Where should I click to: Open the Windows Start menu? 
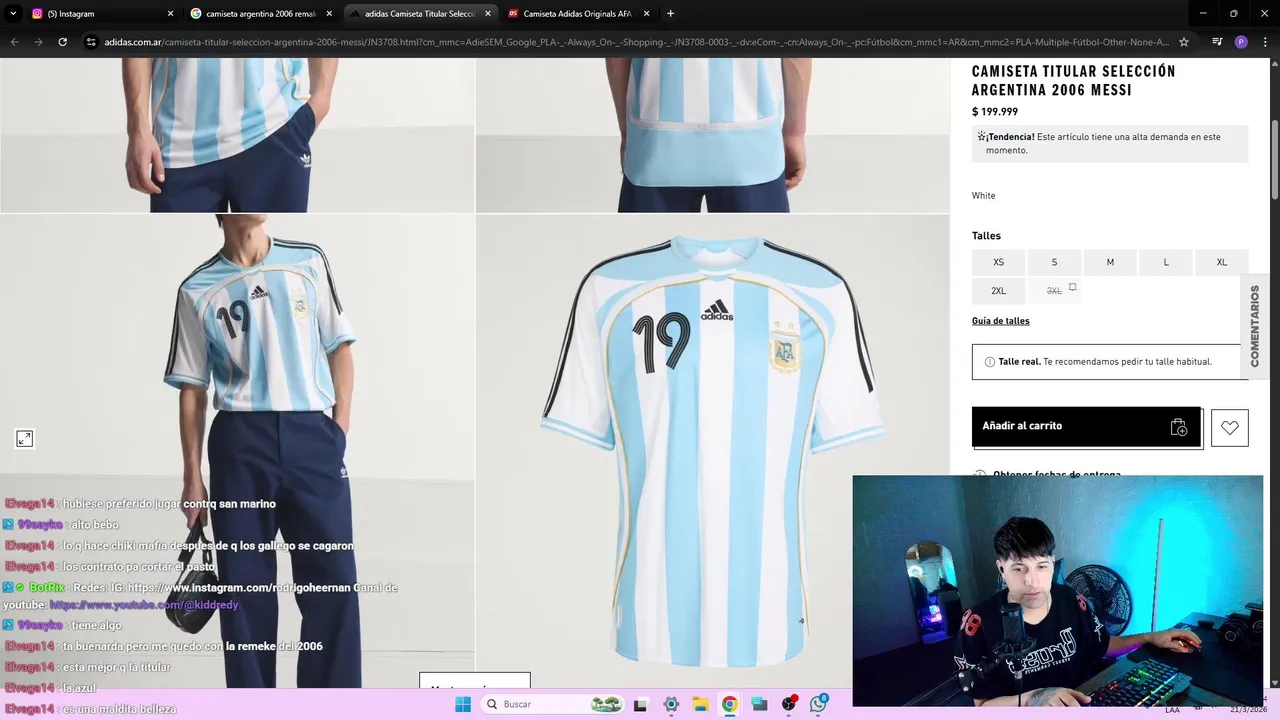pyautogui.click(x=462, y=704)
